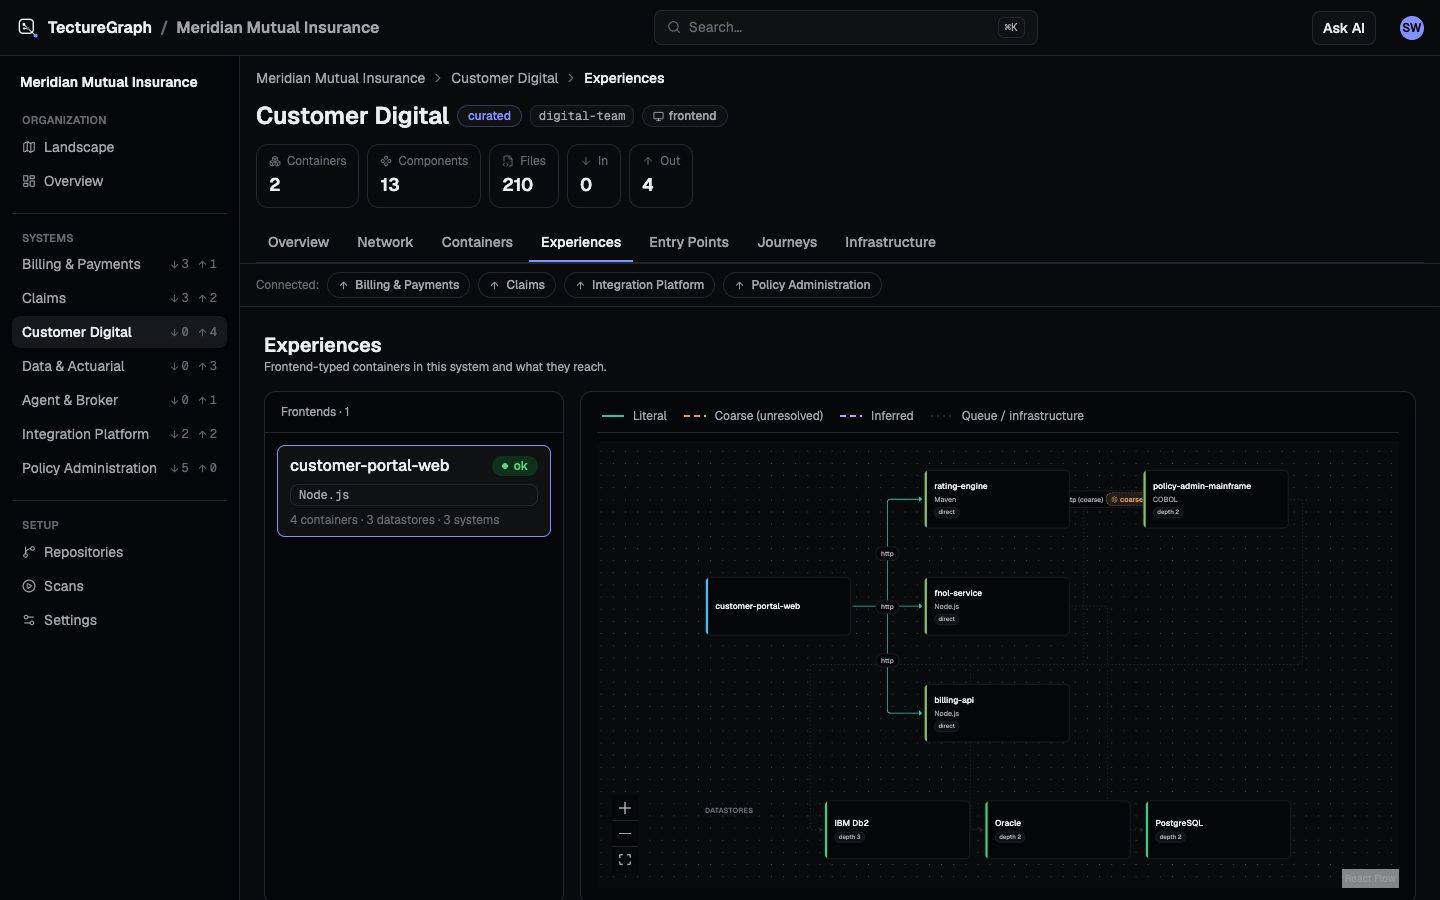Click the "Frontends · 1" header text

315,412
